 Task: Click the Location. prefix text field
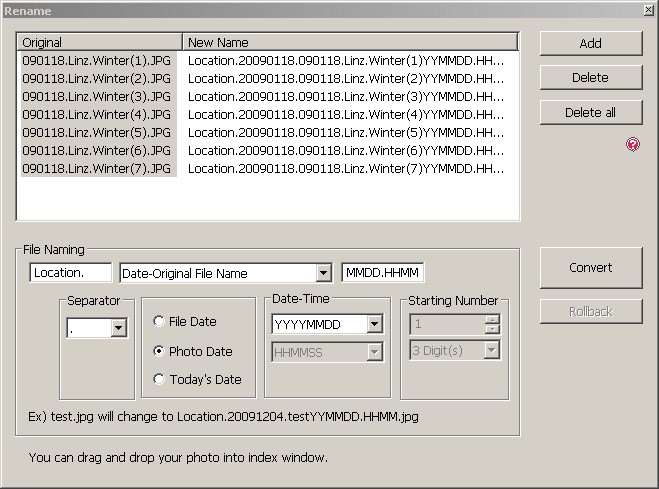[71, 273]
